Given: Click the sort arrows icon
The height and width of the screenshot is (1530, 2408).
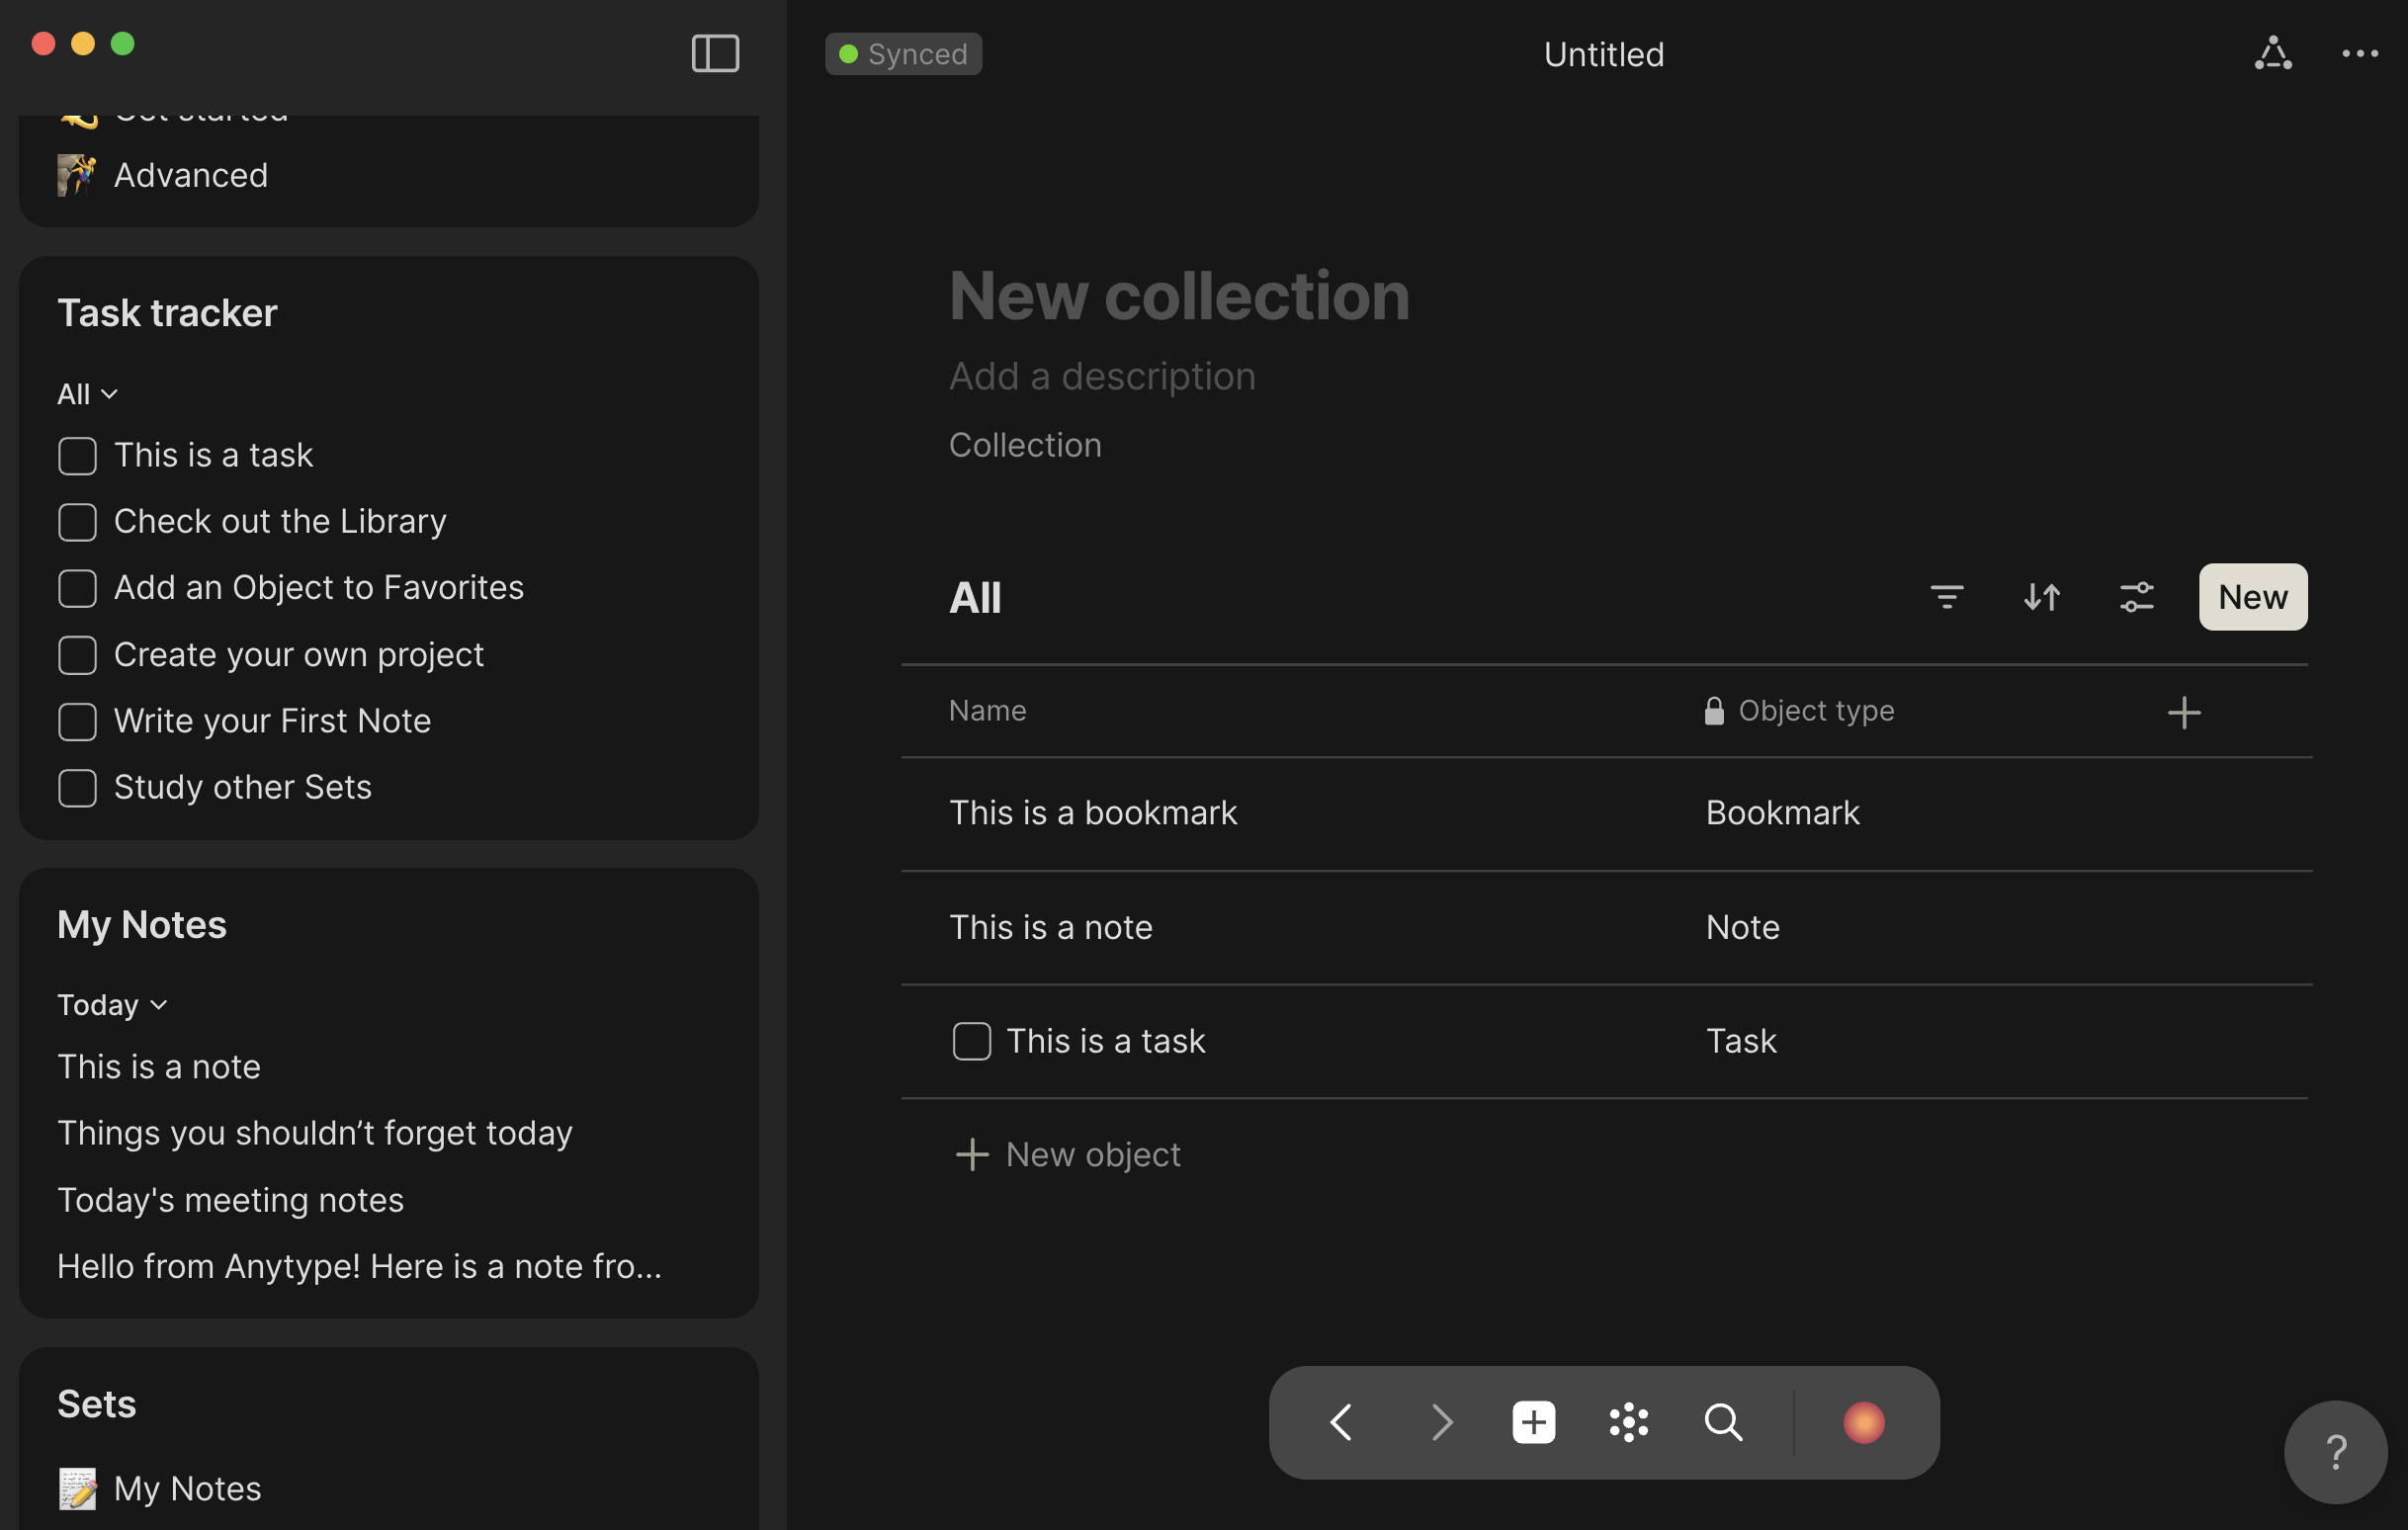Looking at the screenshot, I should tap(2041, 597).
